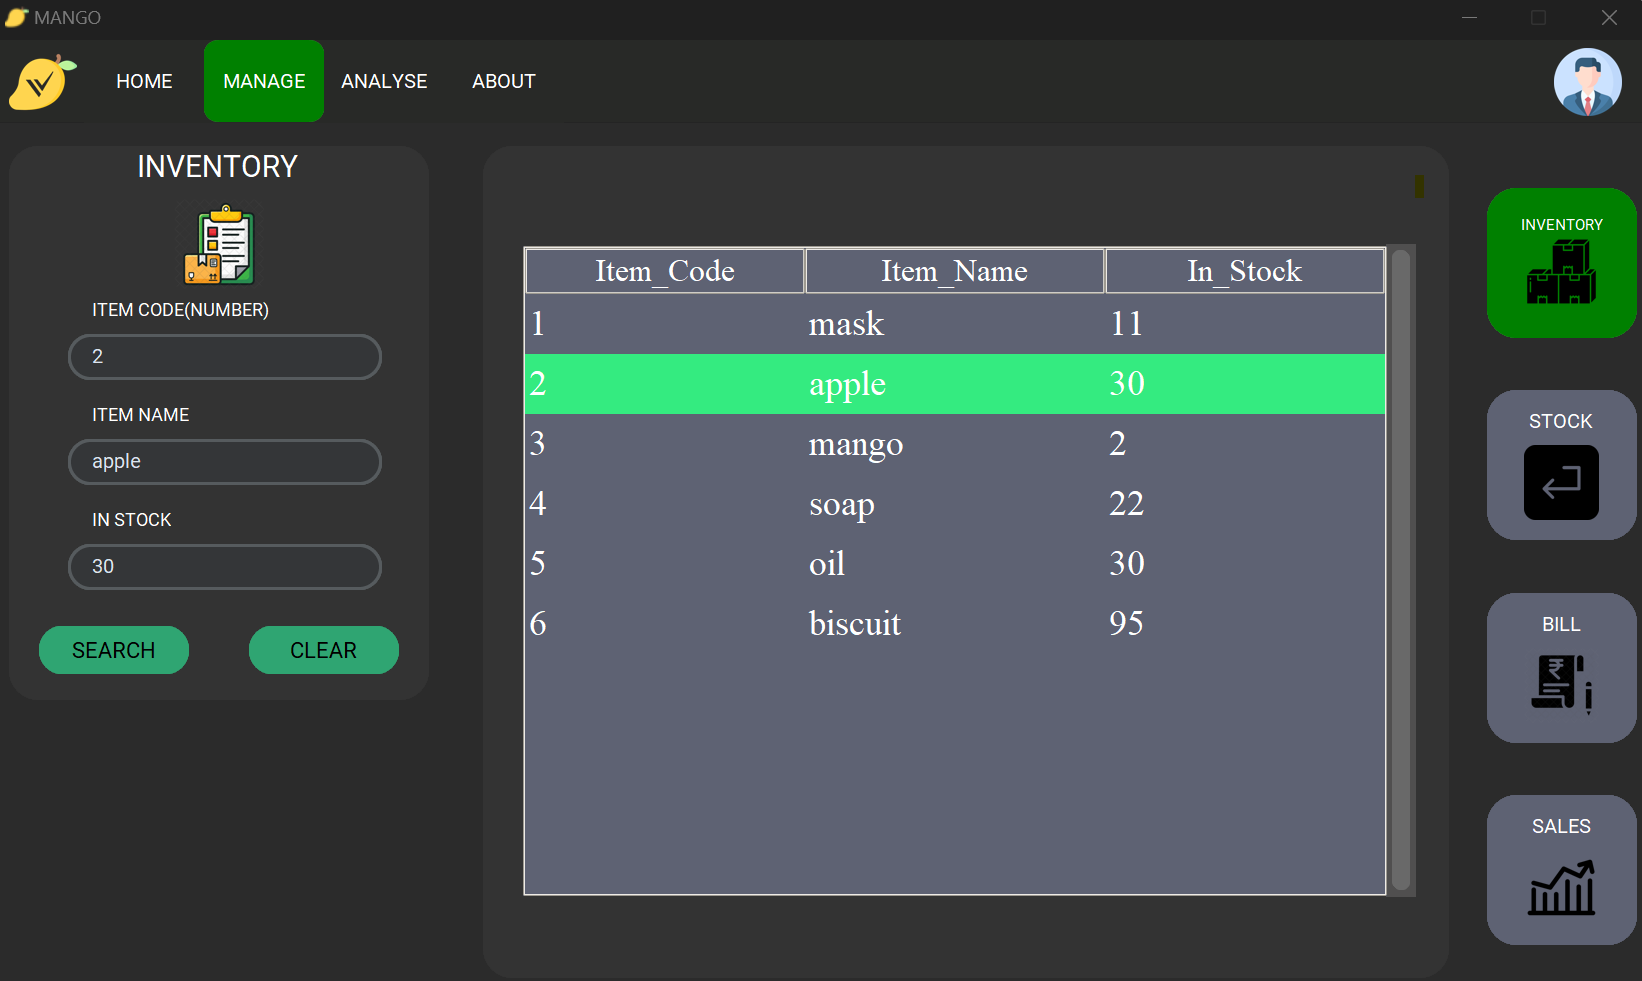Go to the ABOUT page
Image resolution: width=1642 pixels, height=981 pixels.
pos(503,81)
